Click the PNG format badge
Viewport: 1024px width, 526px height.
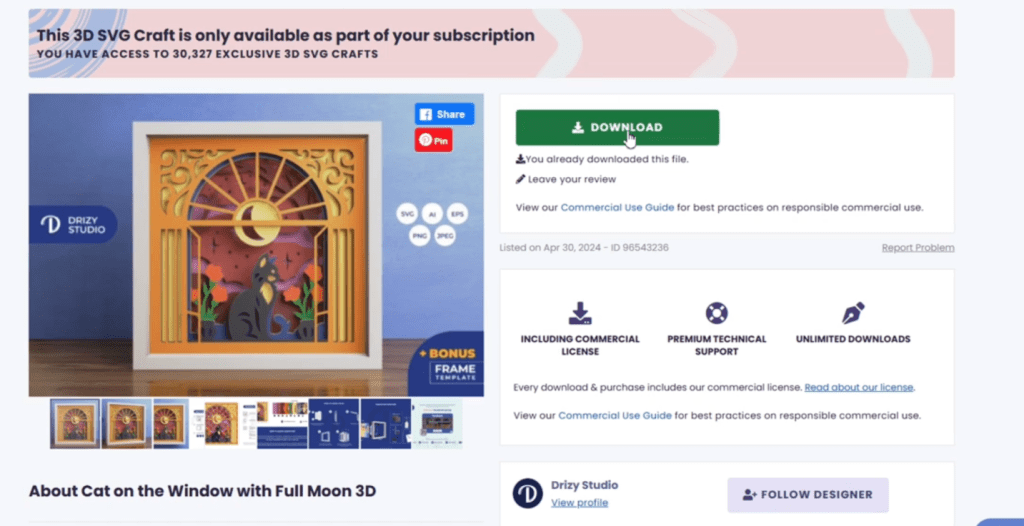pos(420,236)
